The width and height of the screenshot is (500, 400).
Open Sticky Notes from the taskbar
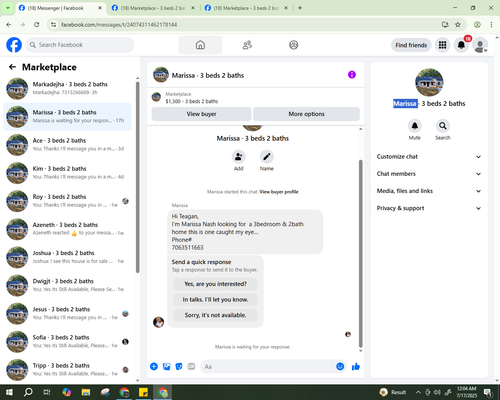(x=143, y=392)
